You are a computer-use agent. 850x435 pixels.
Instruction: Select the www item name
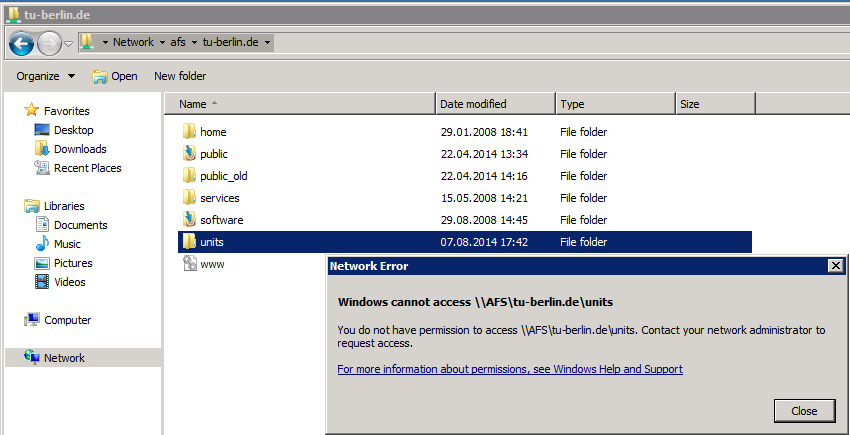[x=212, y=264]
